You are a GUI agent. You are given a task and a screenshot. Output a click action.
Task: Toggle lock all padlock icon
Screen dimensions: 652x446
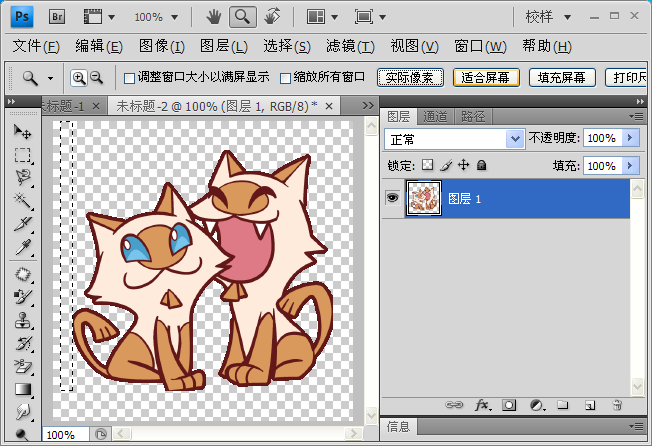(482, 165)
